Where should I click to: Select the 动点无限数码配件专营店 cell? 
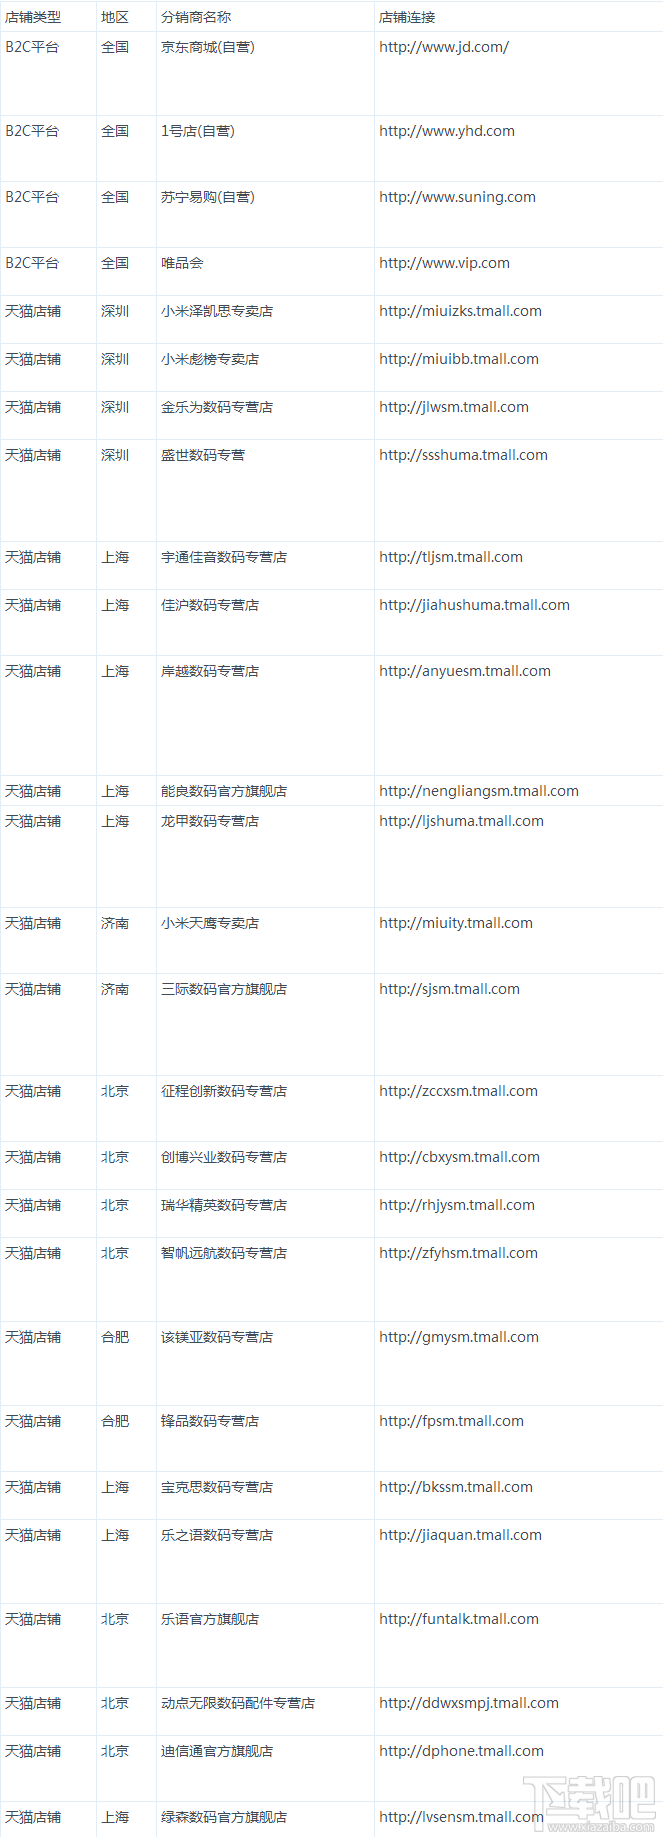238,1703
